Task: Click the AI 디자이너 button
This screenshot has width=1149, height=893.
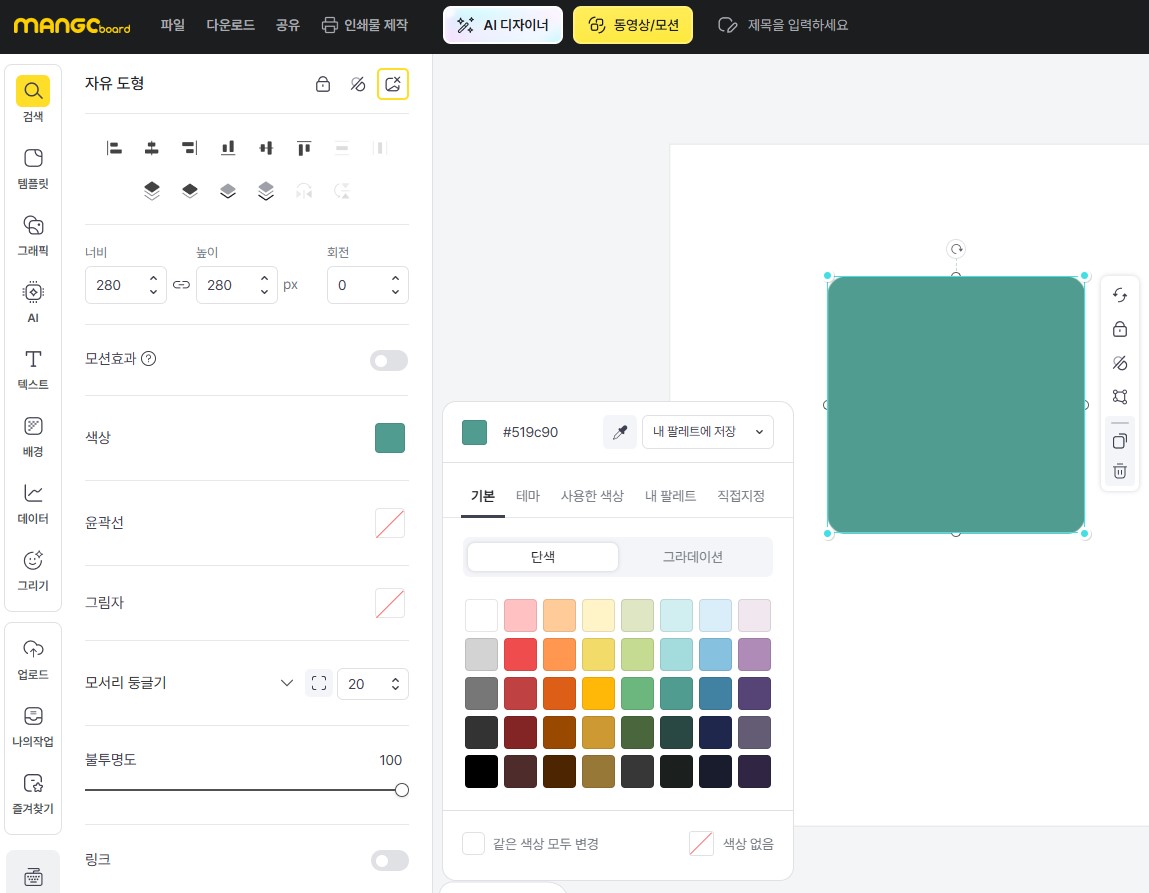Action: (x=503, y=25)
